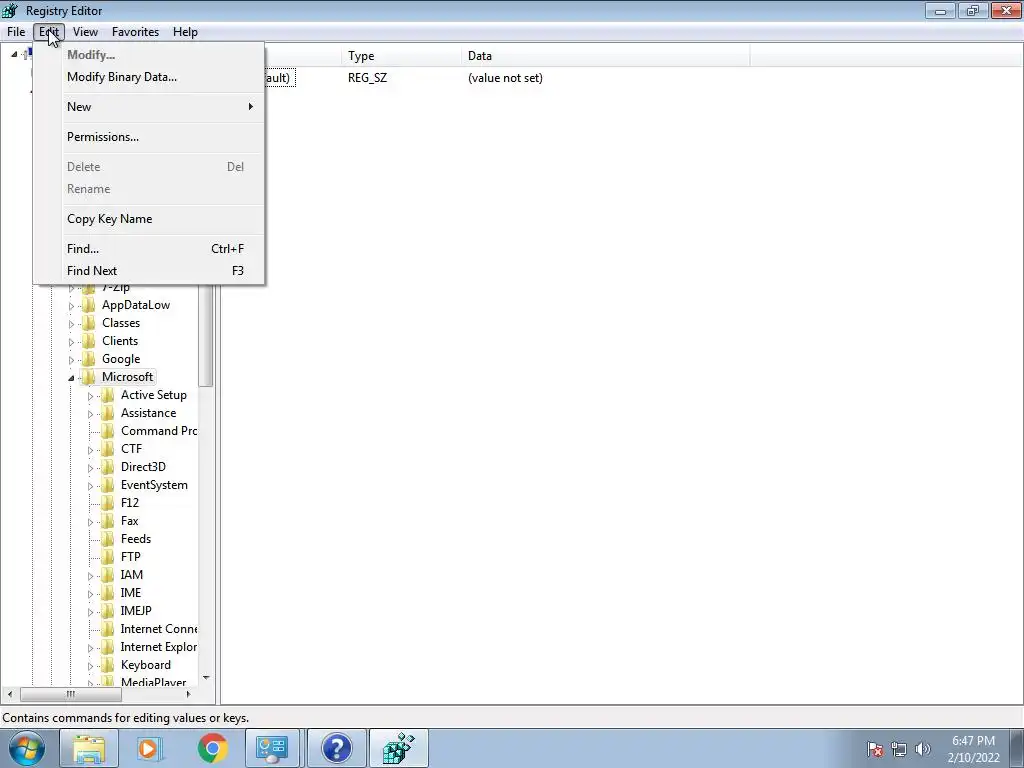1024x768 pixels.
Task: Open Windows Start menu orb
Action: [x=27, y=748]
